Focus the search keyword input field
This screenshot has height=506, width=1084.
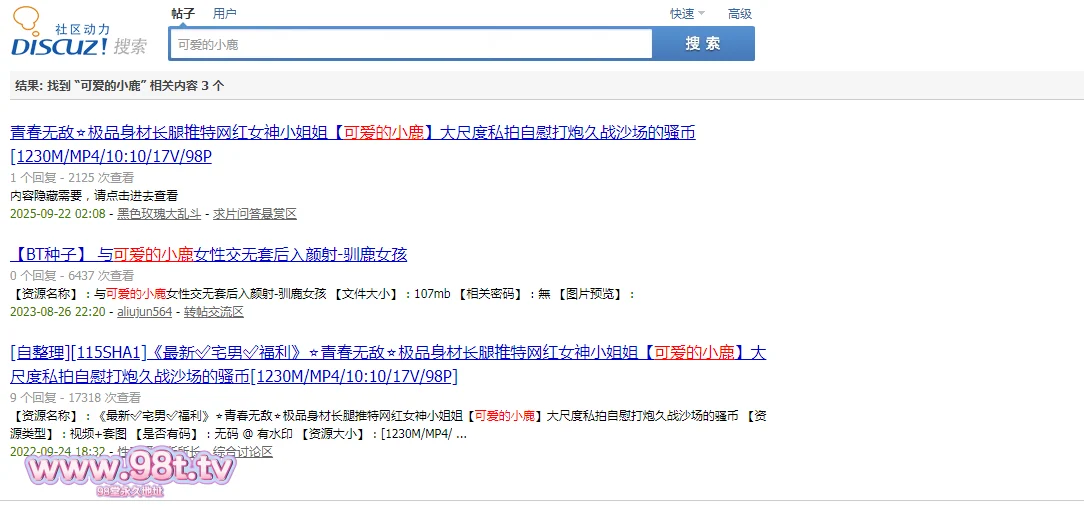coord(410,44)
